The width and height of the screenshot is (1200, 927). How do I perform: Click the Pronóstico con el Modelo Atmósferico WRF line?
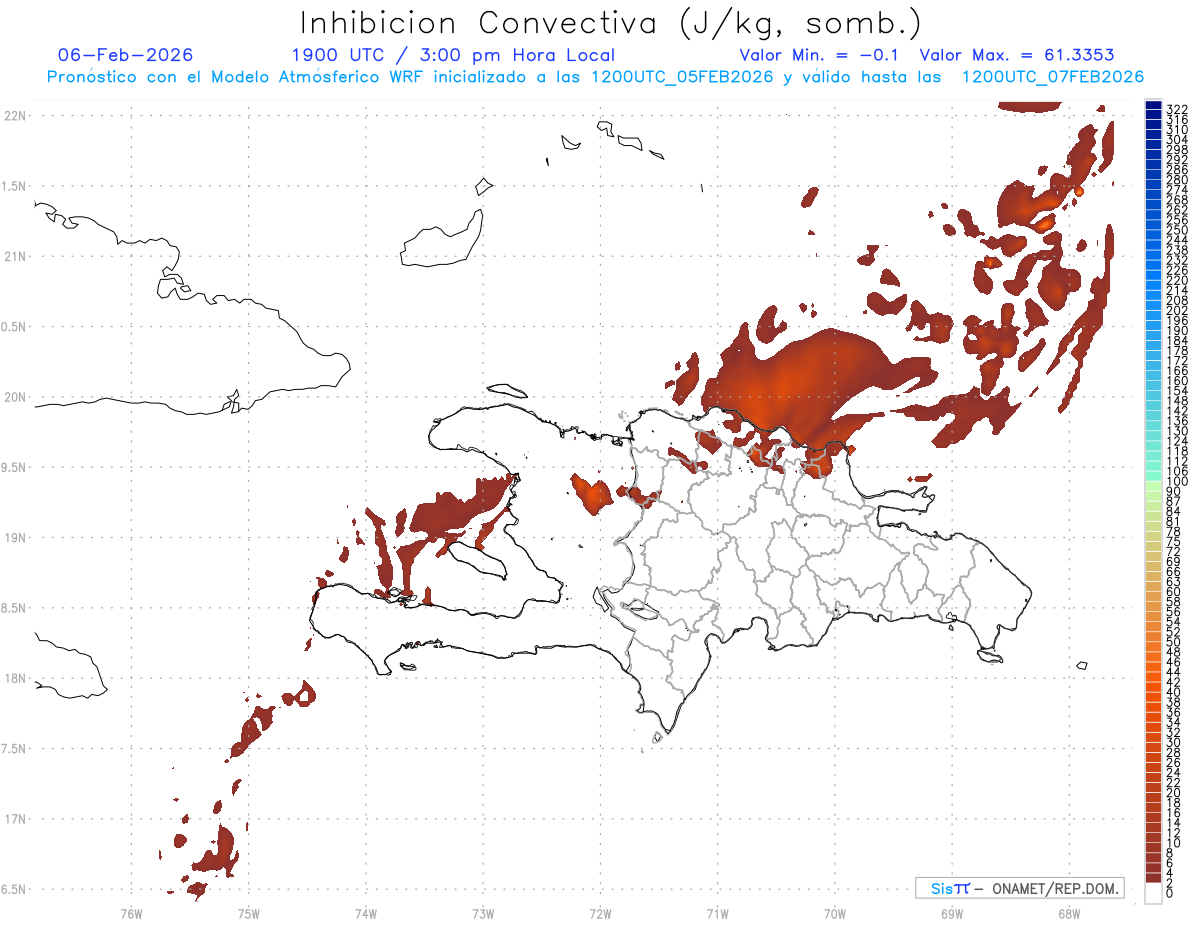[x=595, y=77]
